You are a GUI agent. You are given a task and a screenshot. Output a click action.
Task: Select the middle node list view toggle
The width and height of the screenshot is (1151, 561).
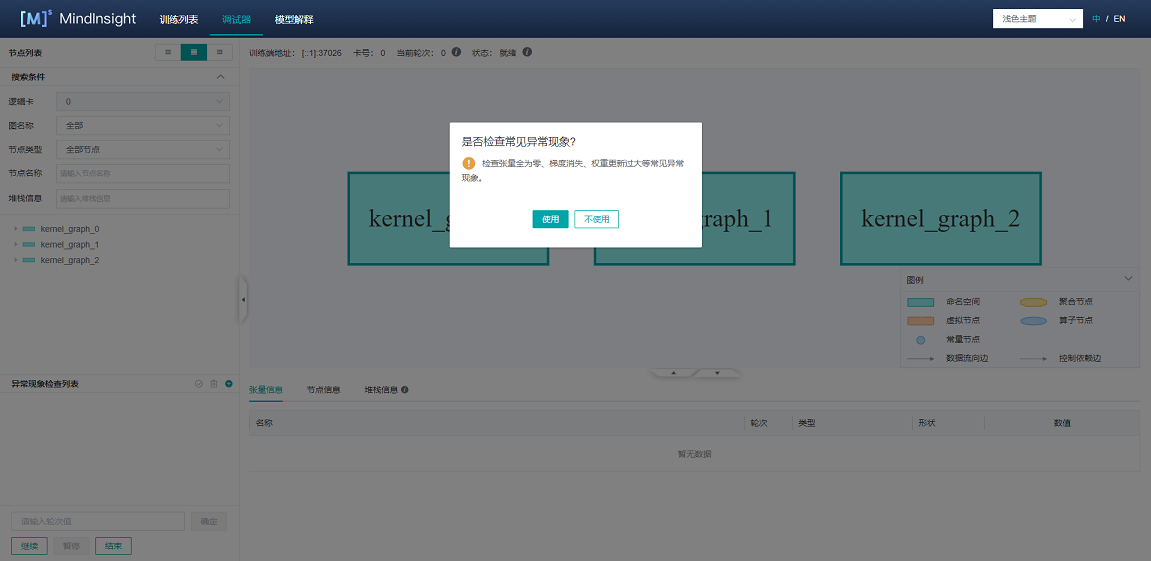[194, 52]
